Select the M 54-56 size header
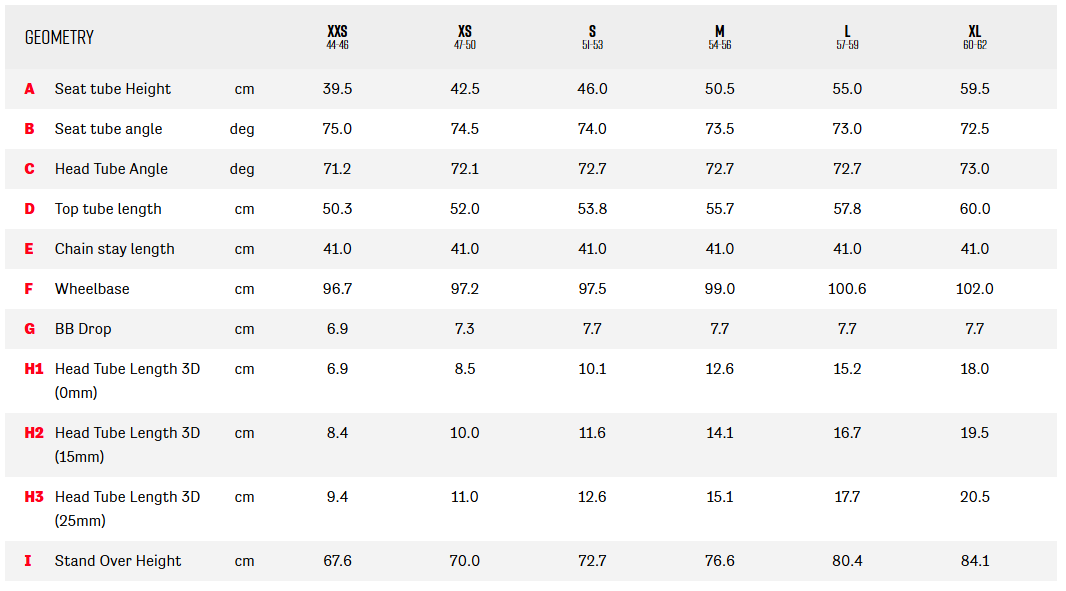Image resolution: width=1066 pixels, height=591 pixels. [x=720, y=37]
